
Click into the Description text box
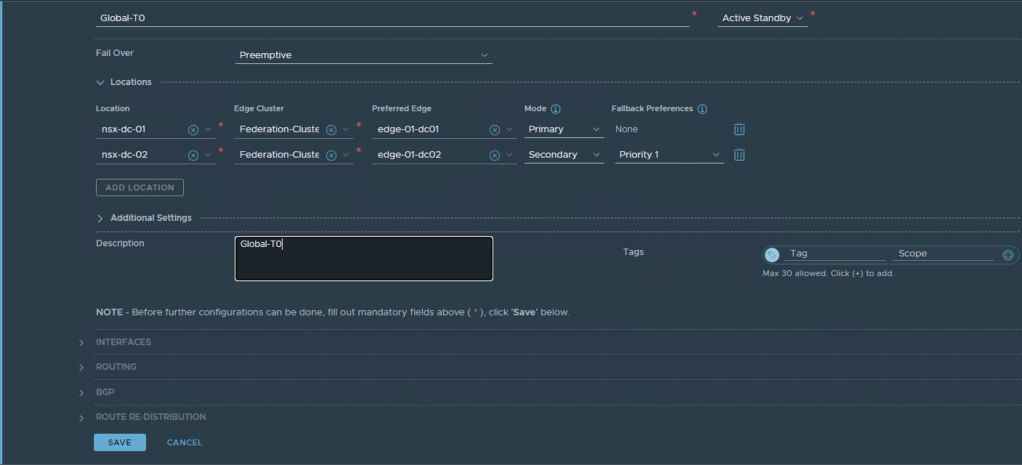[364, 259]
